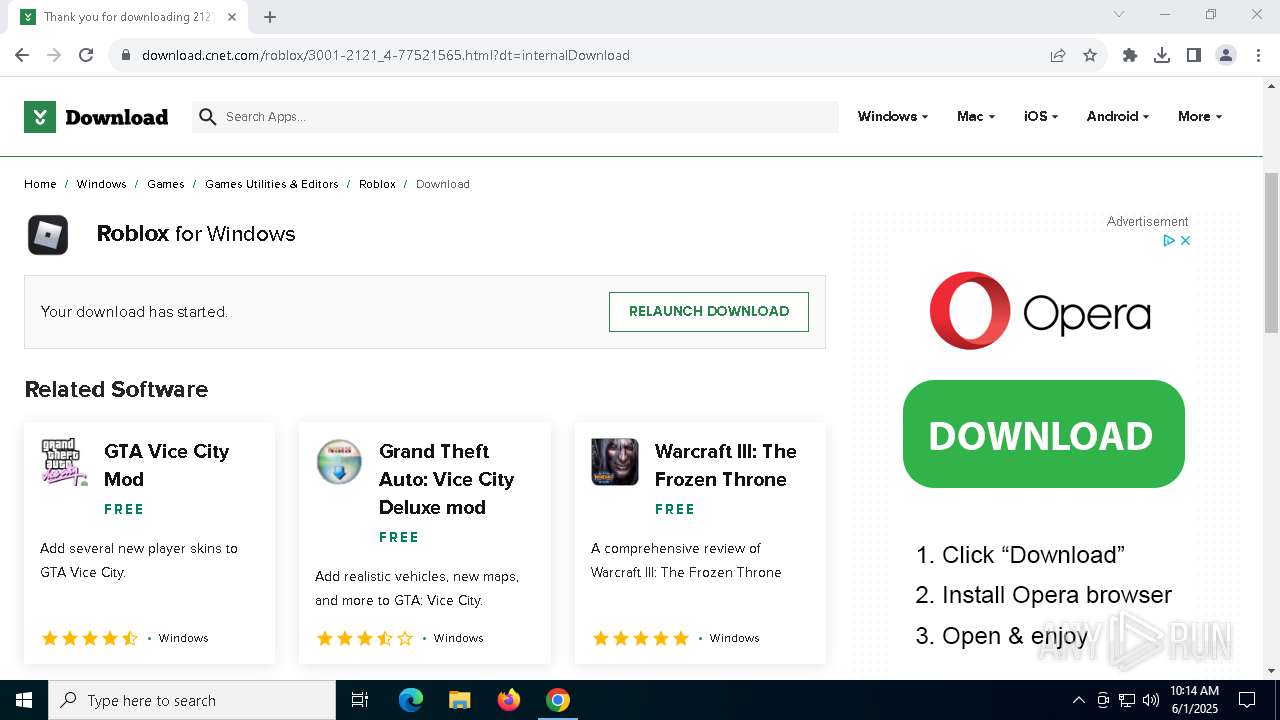The image size is (1280, 720).
Task: Click the Relaunch Download button
Action: (709, 312)
